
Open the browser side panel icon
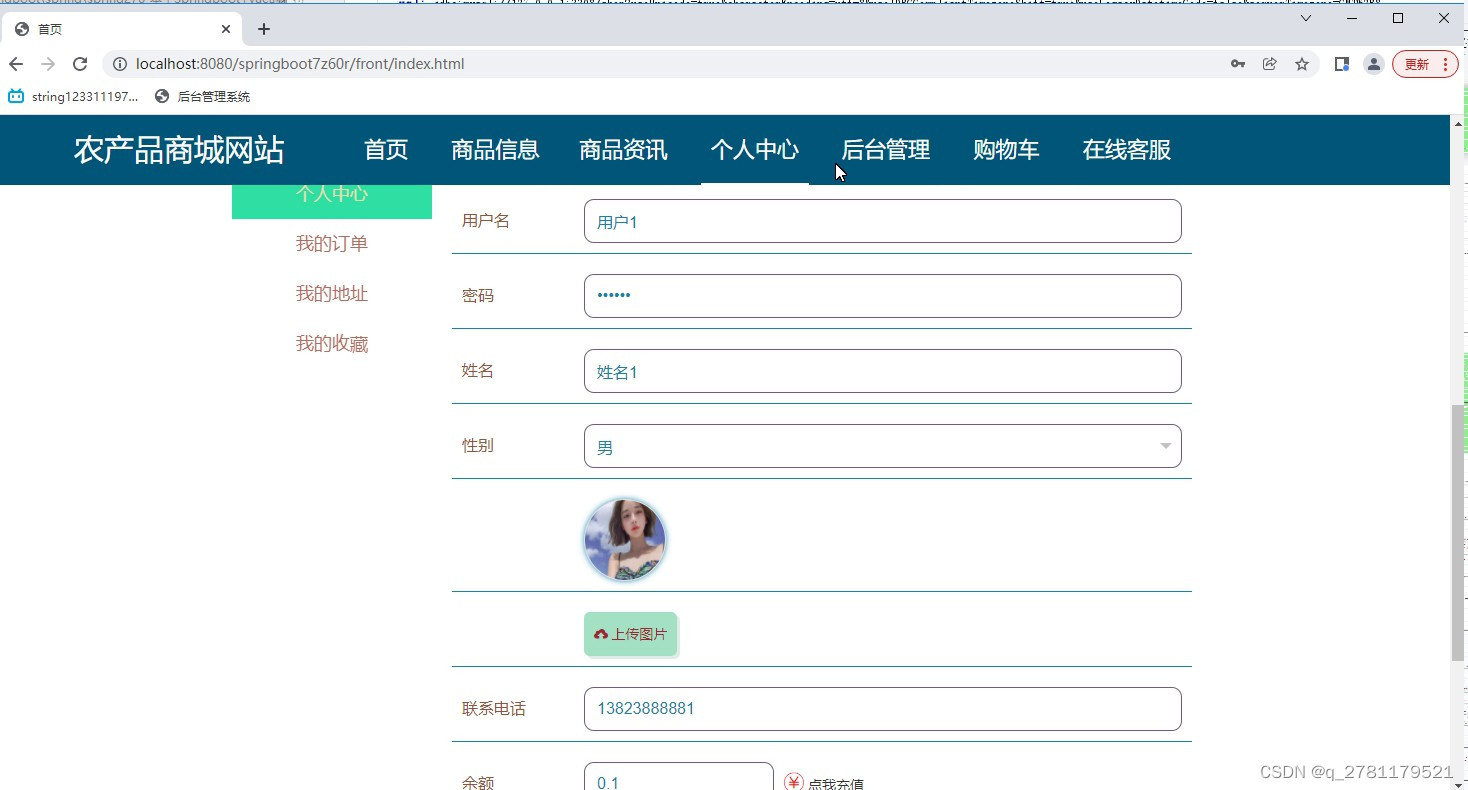[x=1342, y=64]
